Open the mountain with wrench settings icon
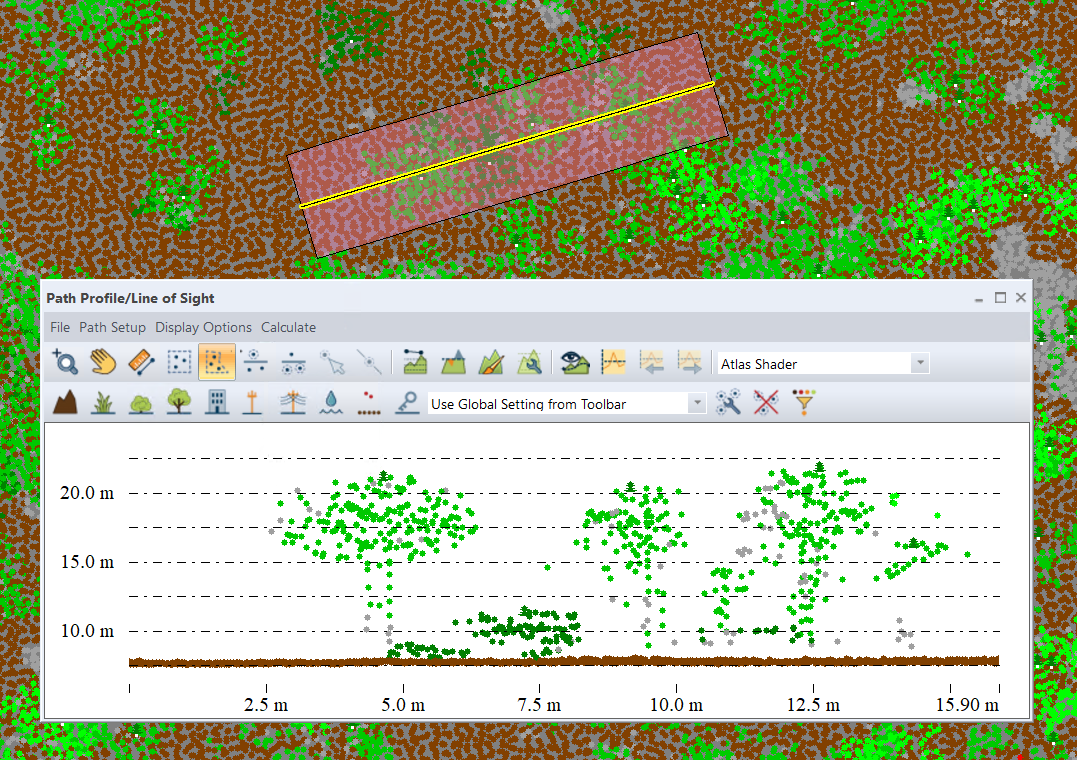This screenshot has height=760, width=1077. [x=530, y=362]
